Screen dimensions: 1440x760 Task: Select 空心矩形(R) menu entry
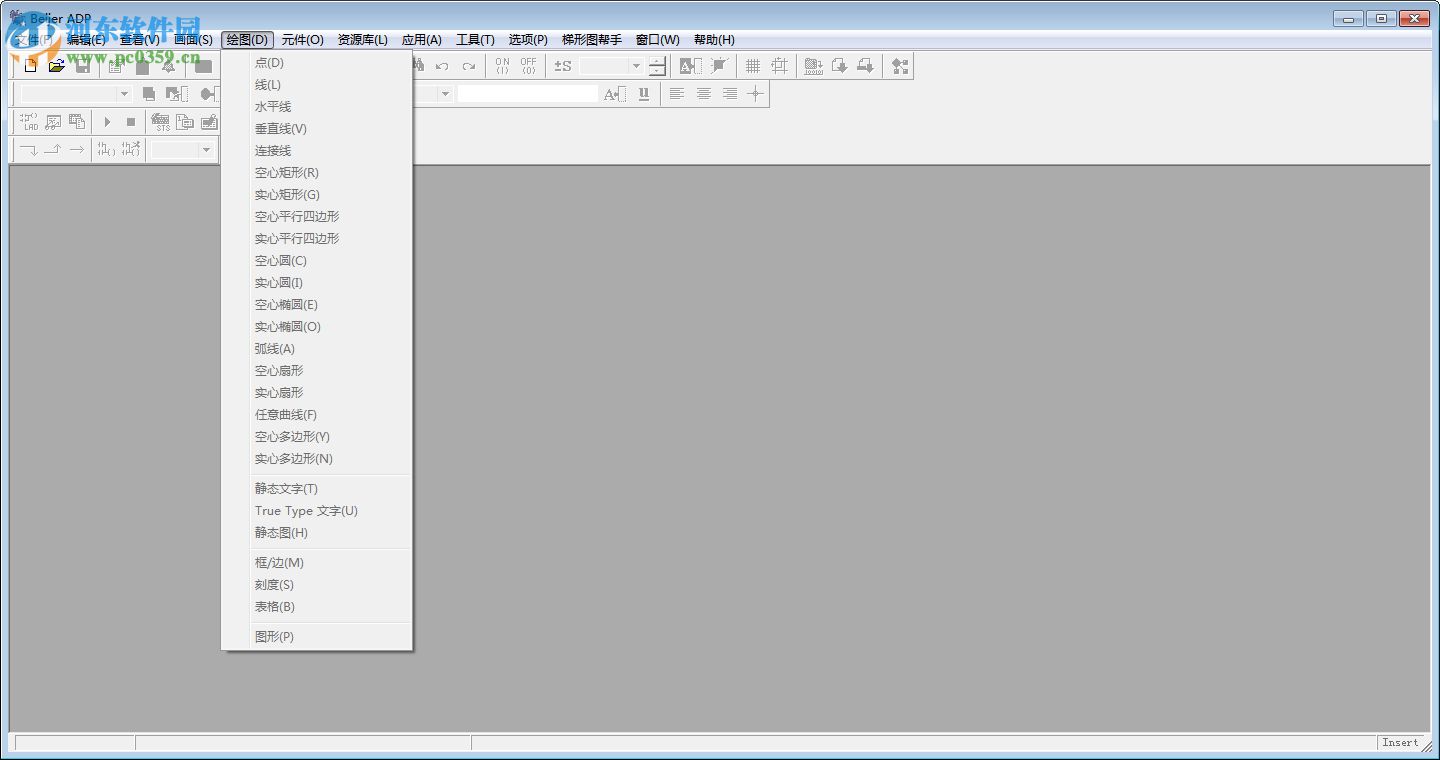click(x=317, y=173)
